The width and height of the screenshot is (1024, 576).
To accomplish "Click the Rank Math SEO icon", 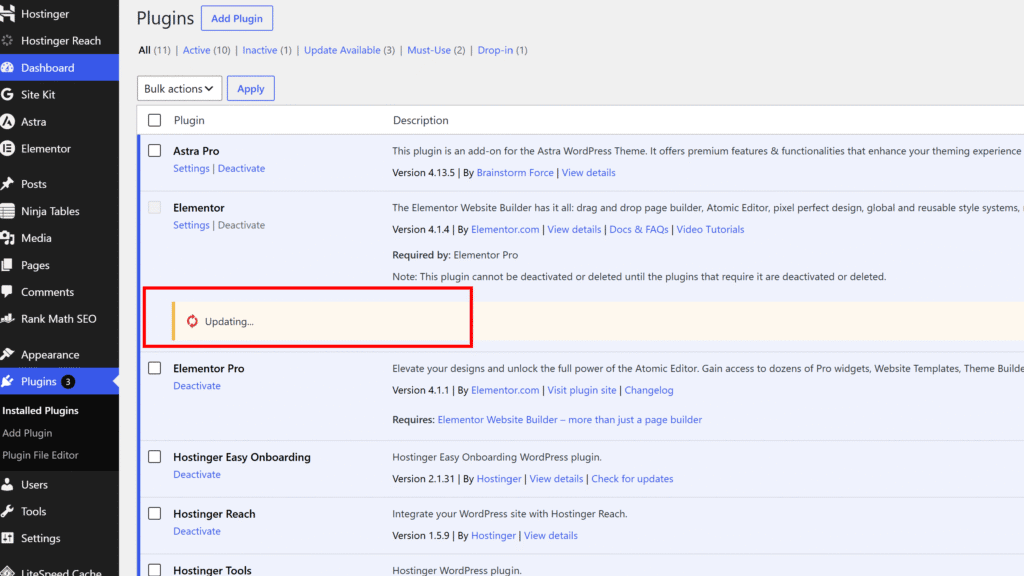I will coord(7,319).
